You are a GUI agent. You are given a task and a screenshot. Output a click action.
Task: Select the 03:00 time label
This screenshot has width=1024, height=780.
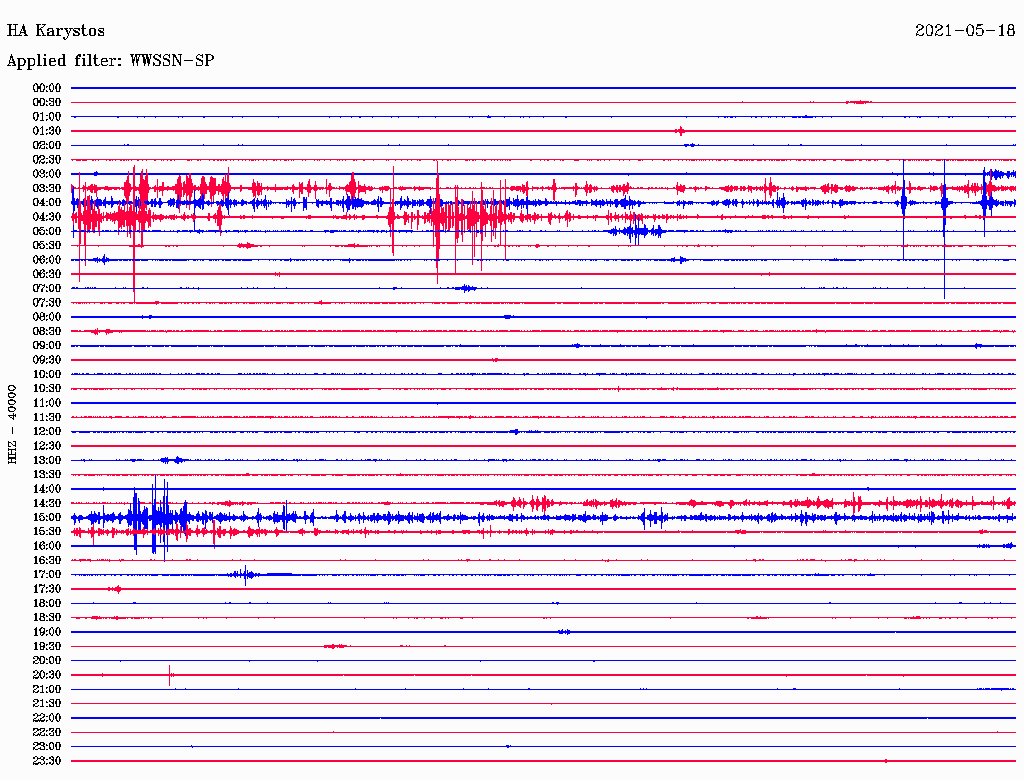coord(47,174)
